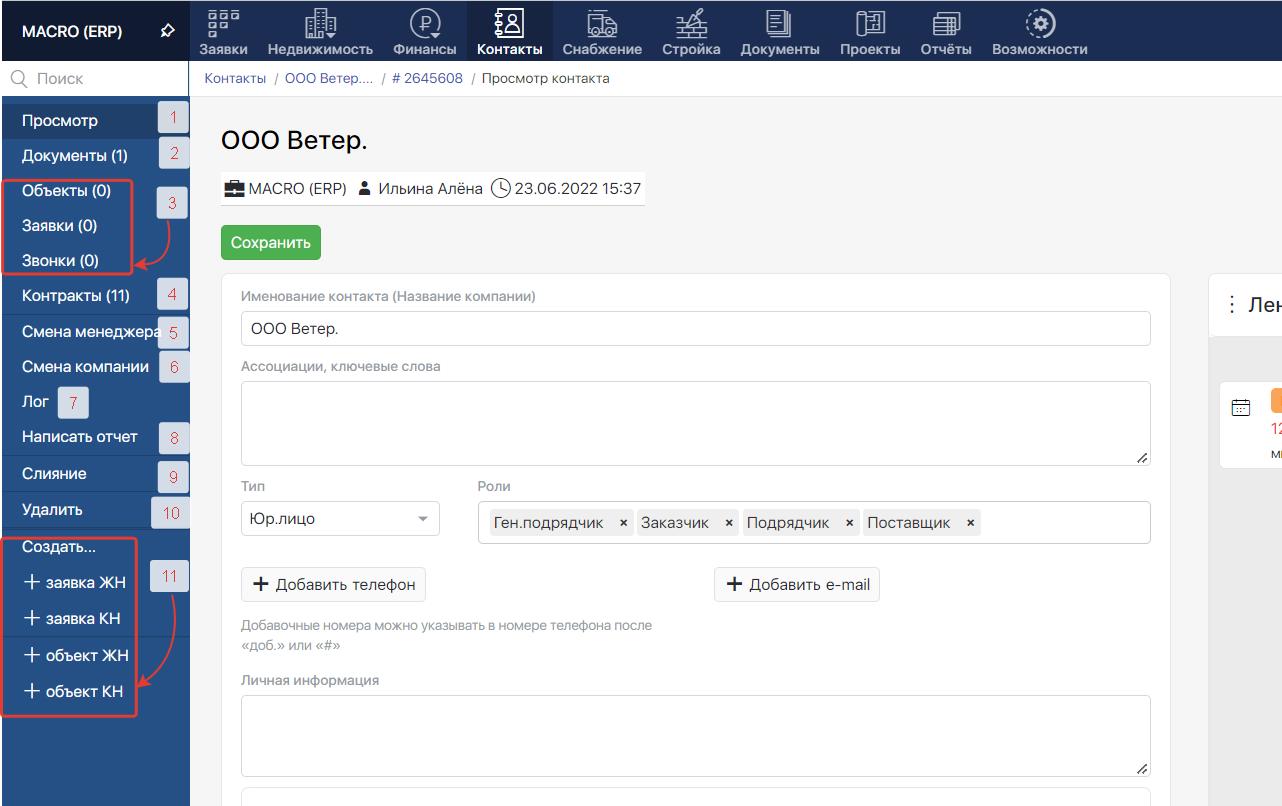Open the Недвижимость section icon
The height and width of the screenshot is (806, 1282).
coord(320,24)
